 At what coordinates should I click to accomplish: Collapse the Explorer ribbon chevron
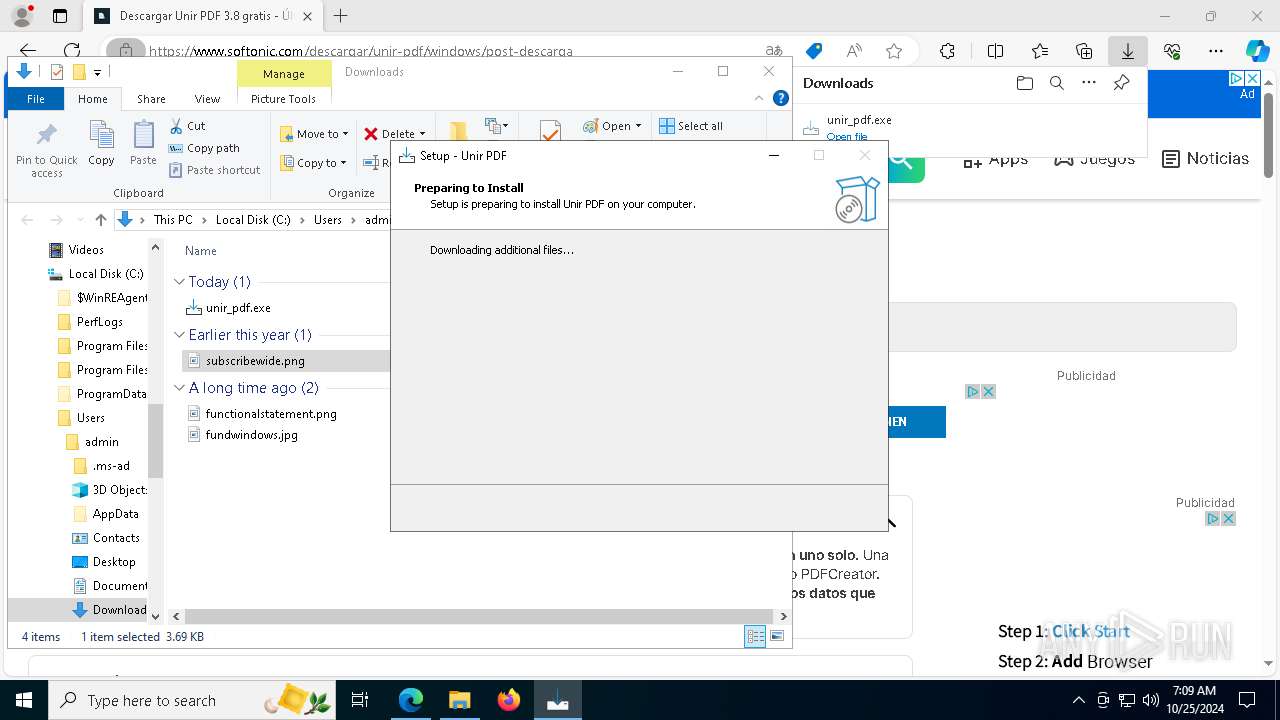tap(759, 98)
